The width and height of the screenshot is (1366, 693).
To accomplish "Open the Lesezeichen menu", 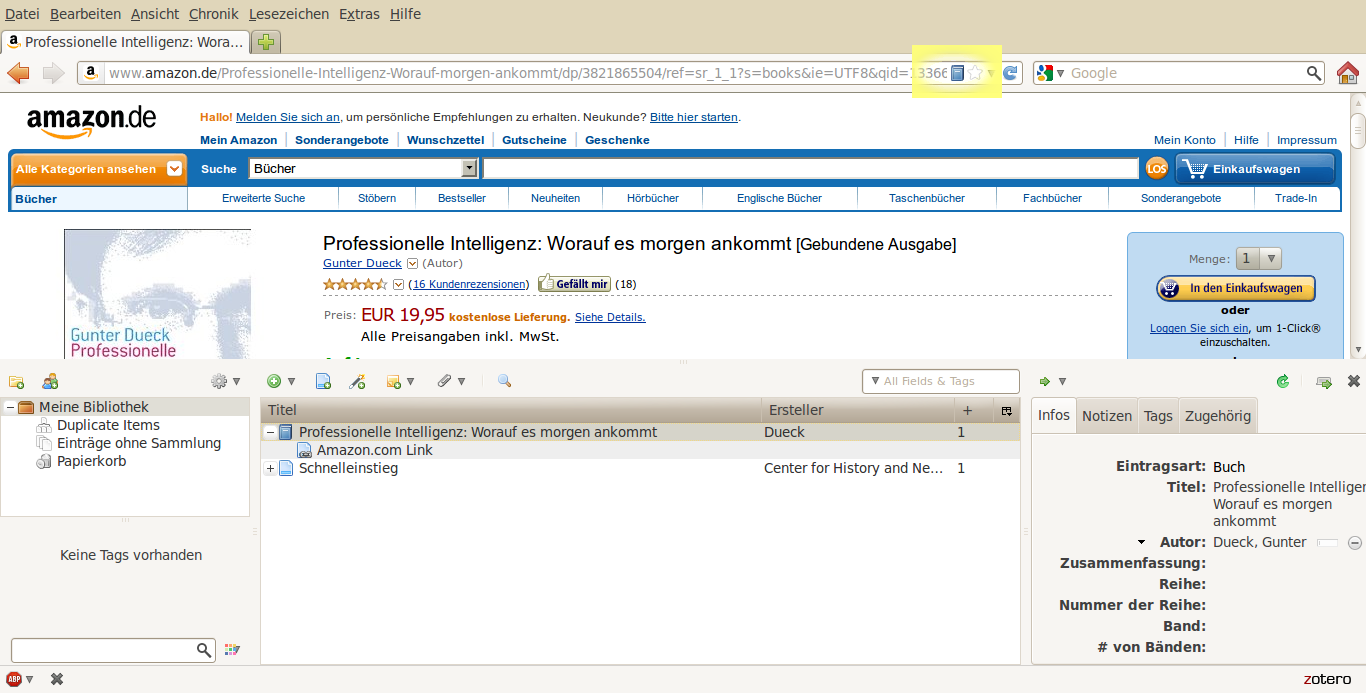I will point(289,14).
